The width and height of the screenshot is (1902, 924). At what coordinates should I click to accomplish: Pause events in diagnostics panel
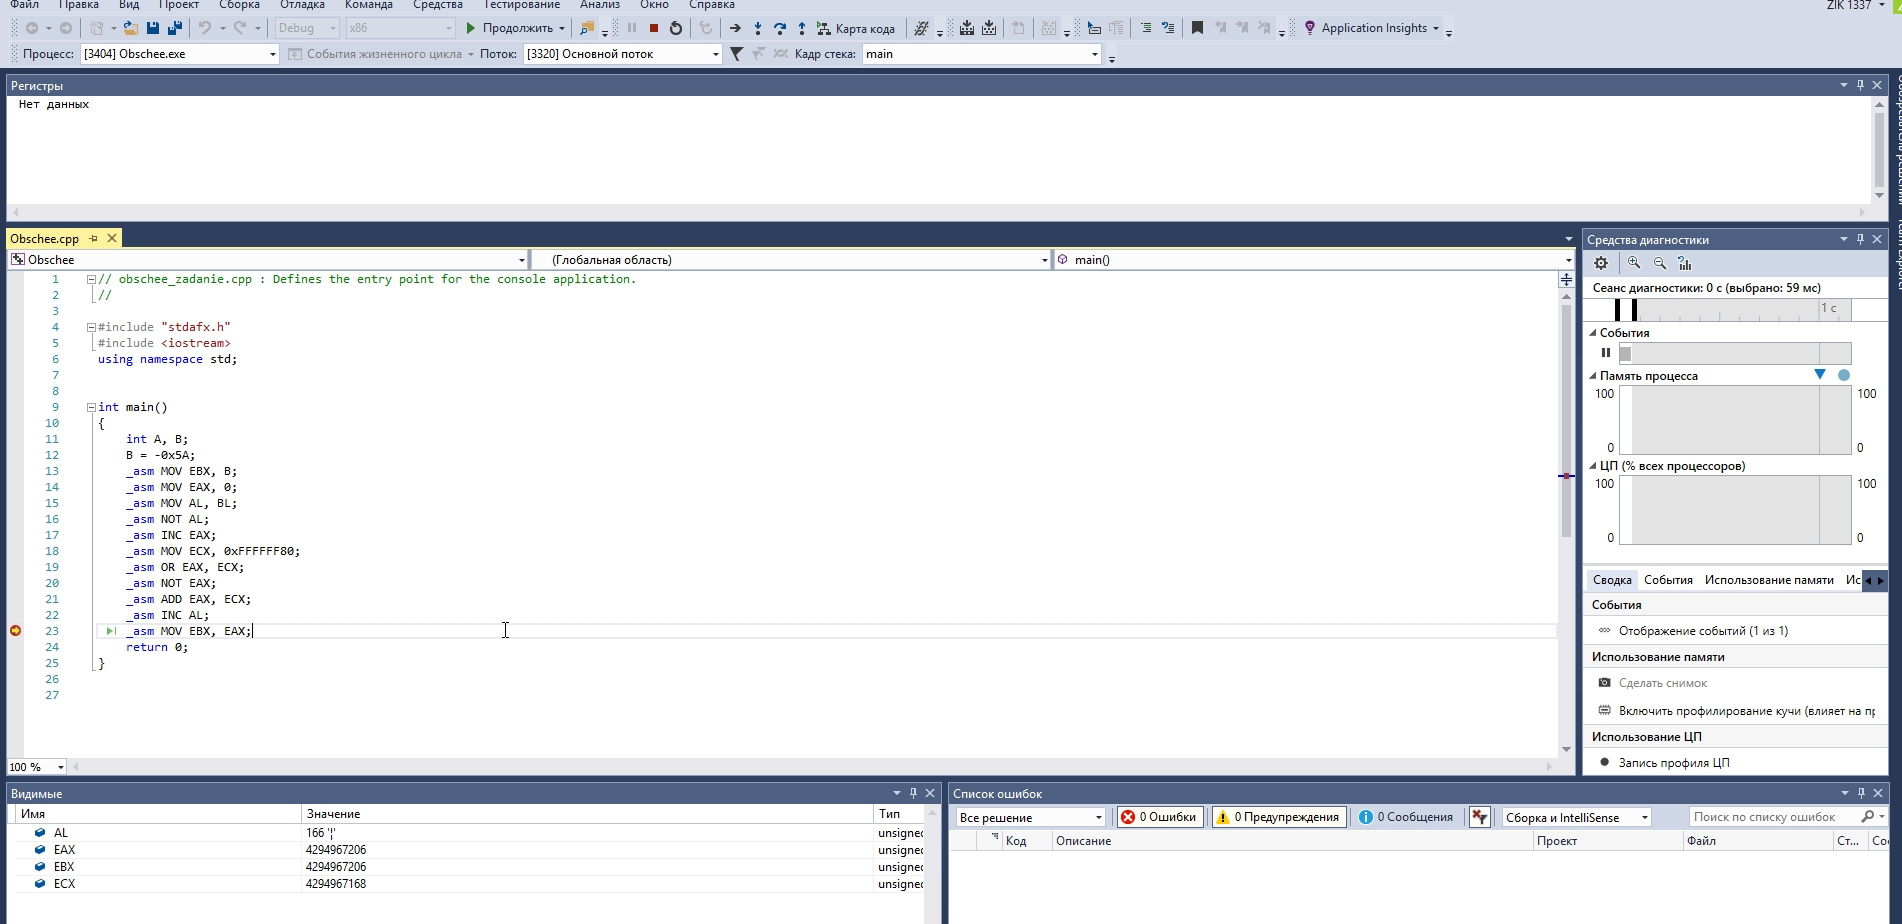click(x=1606, y=352)
